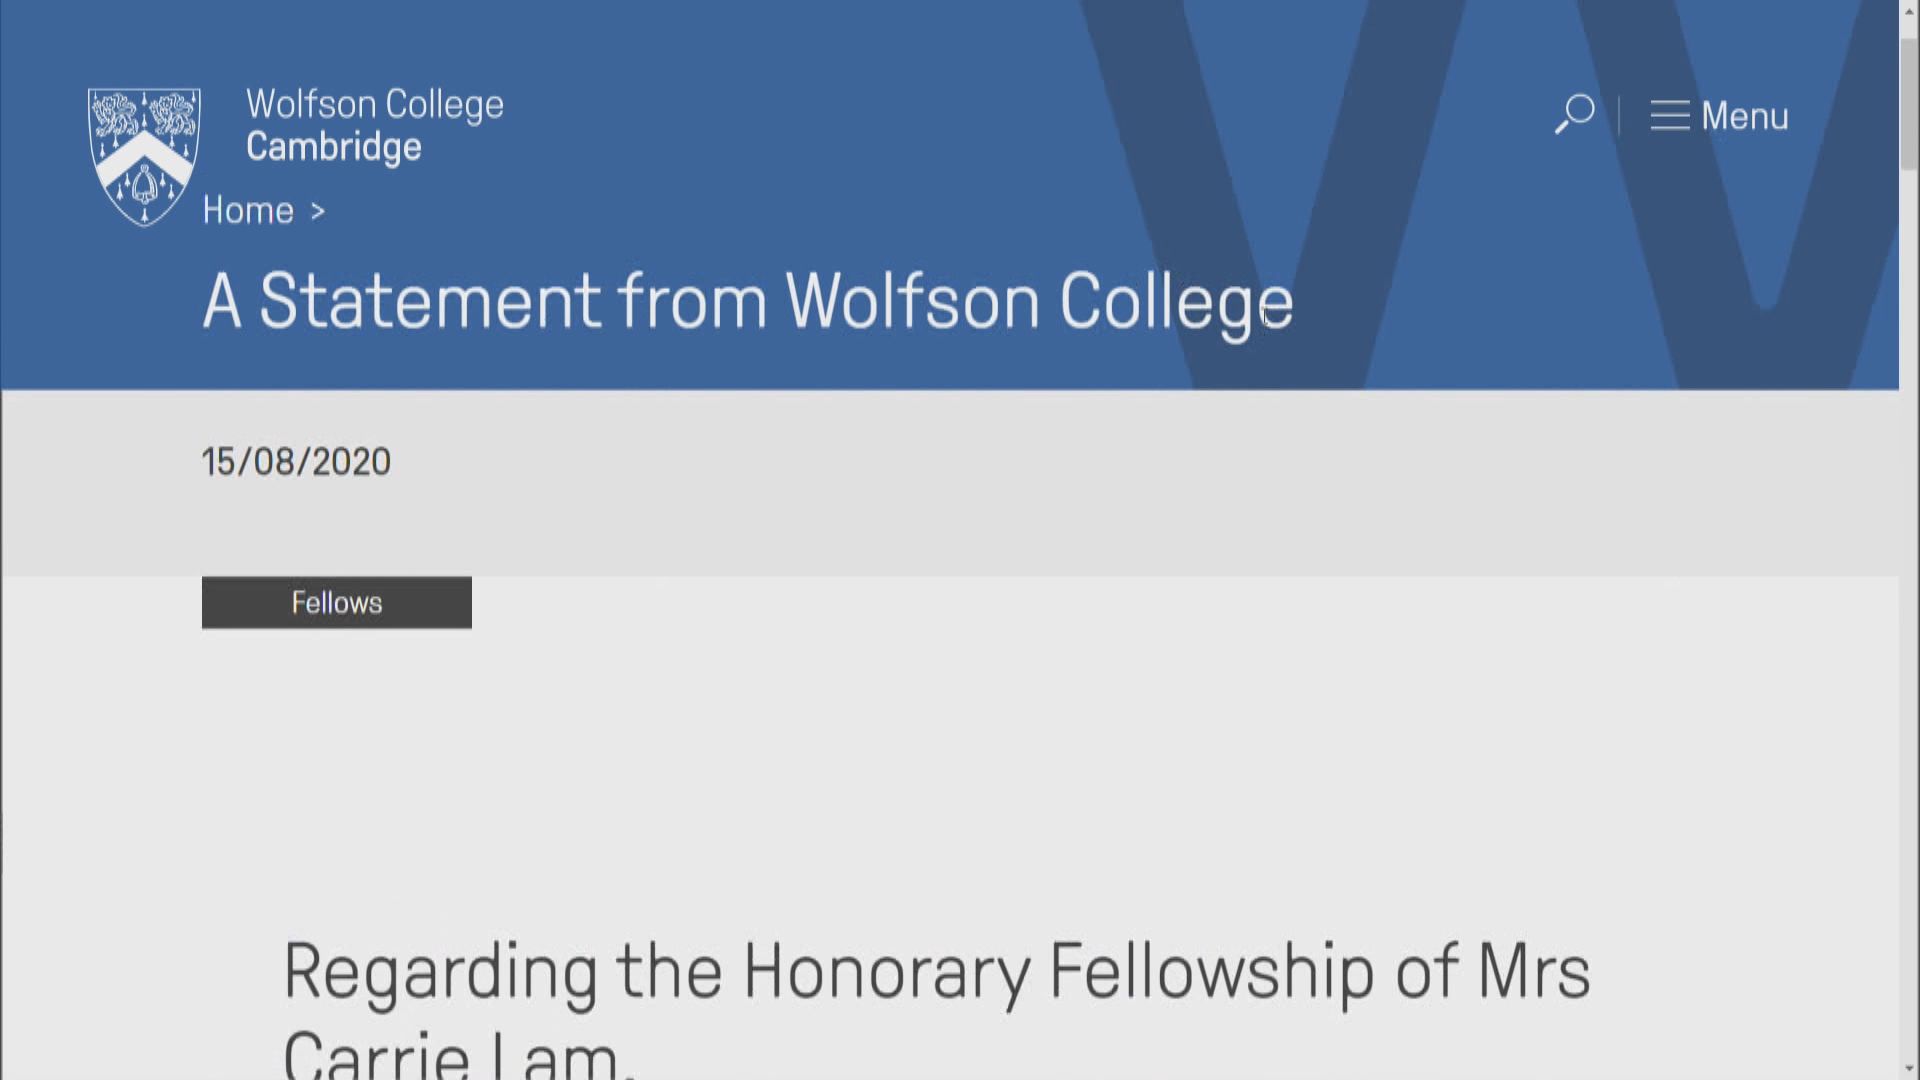Screen dimensions: 1920x1080
Task: Click the word 'Fellowship' in the heading
Action: coord(1211,971)
